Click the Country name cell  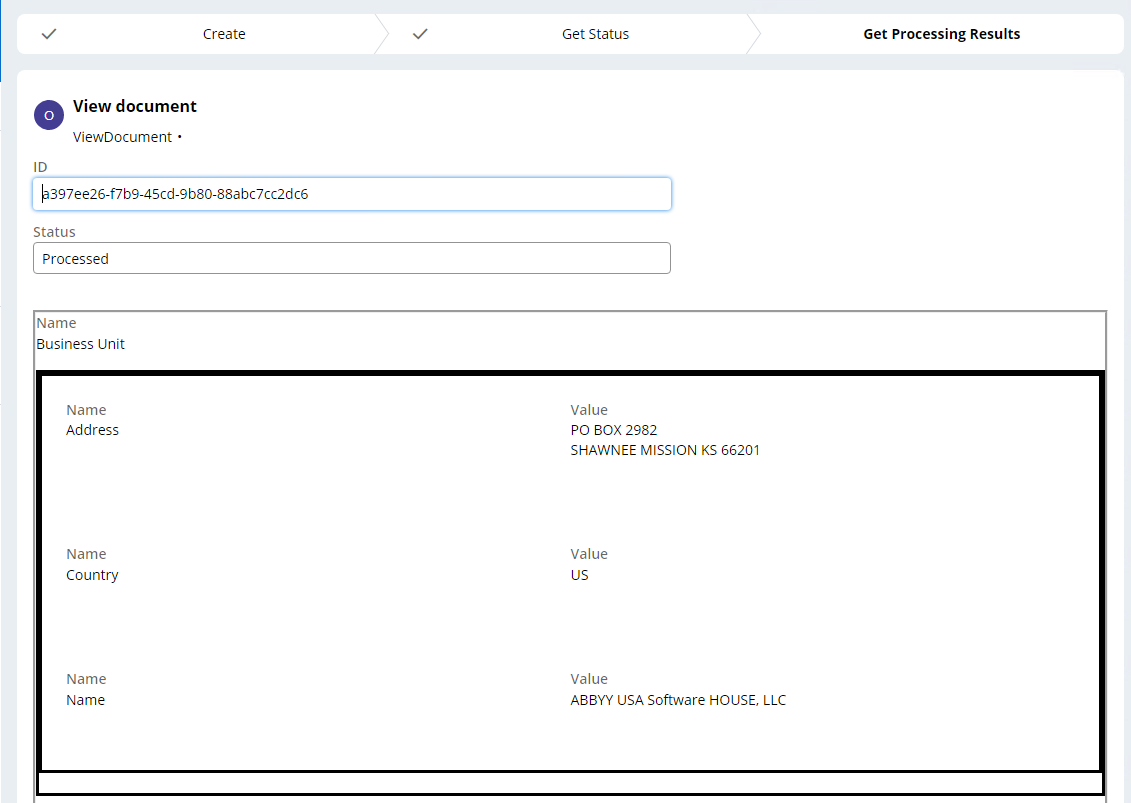[x=92, y=575]
